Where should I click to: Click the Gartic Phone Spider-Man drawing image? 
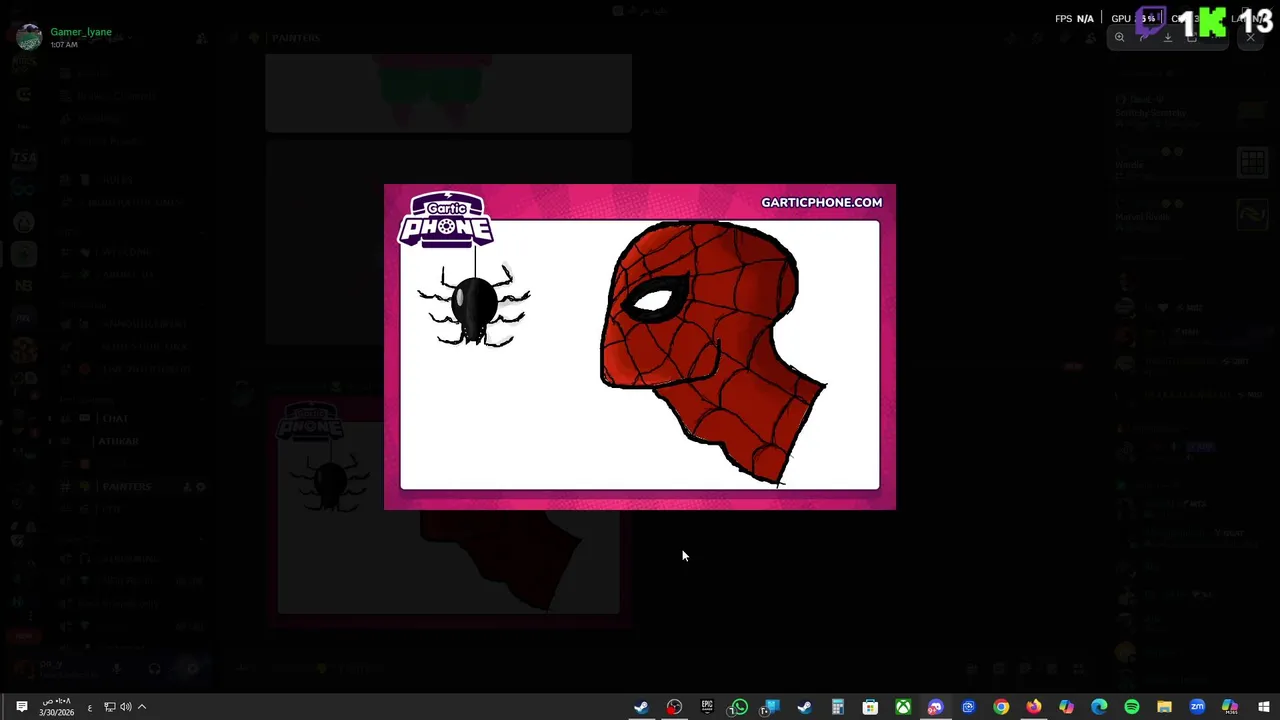(x=640, y=347)
